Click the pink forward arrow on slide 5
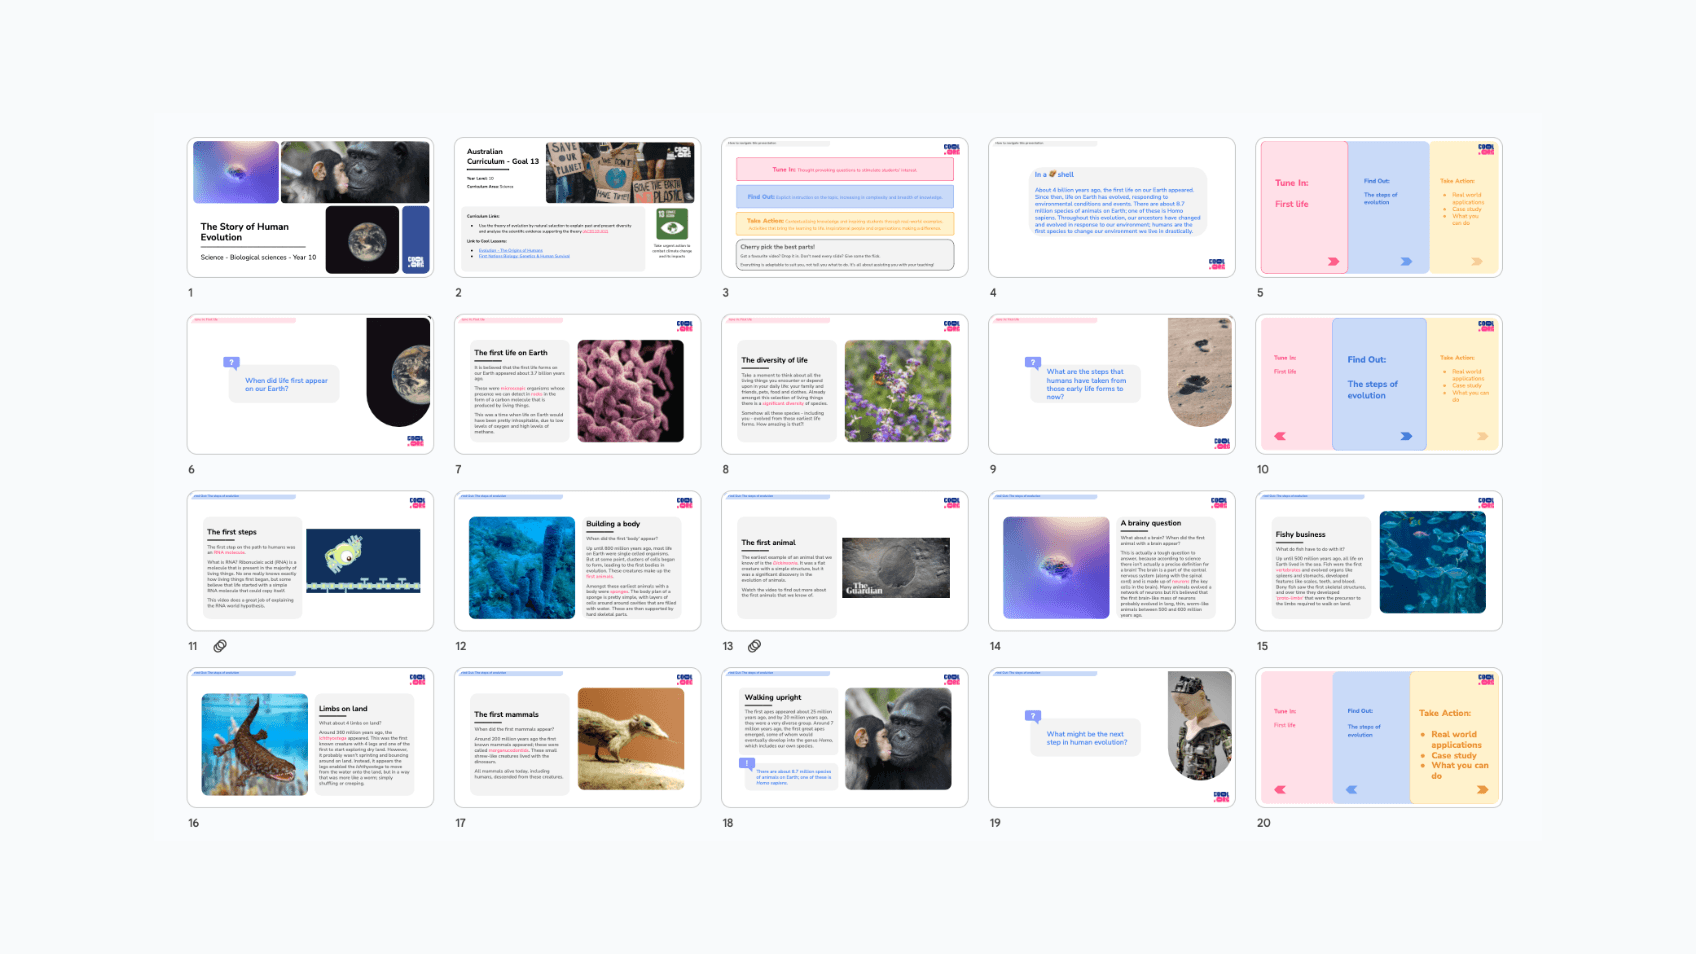This screenshot has height=954, width=1696. click(x=1333, y=261)
